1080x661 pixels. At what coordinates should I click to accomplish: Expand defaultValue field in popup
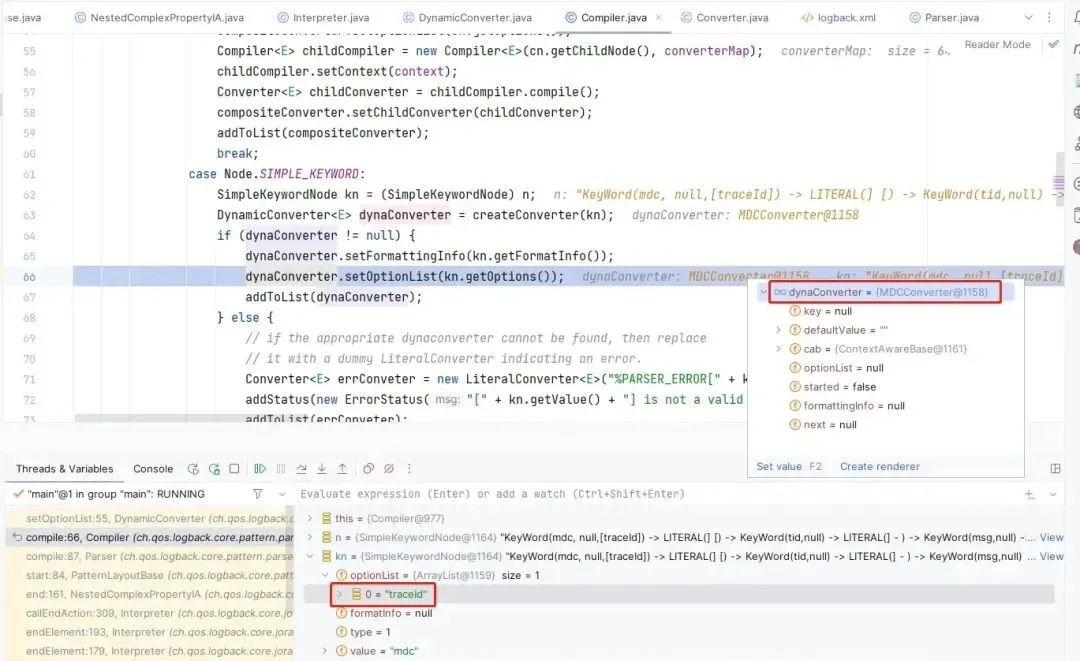[x=778, y=330]
